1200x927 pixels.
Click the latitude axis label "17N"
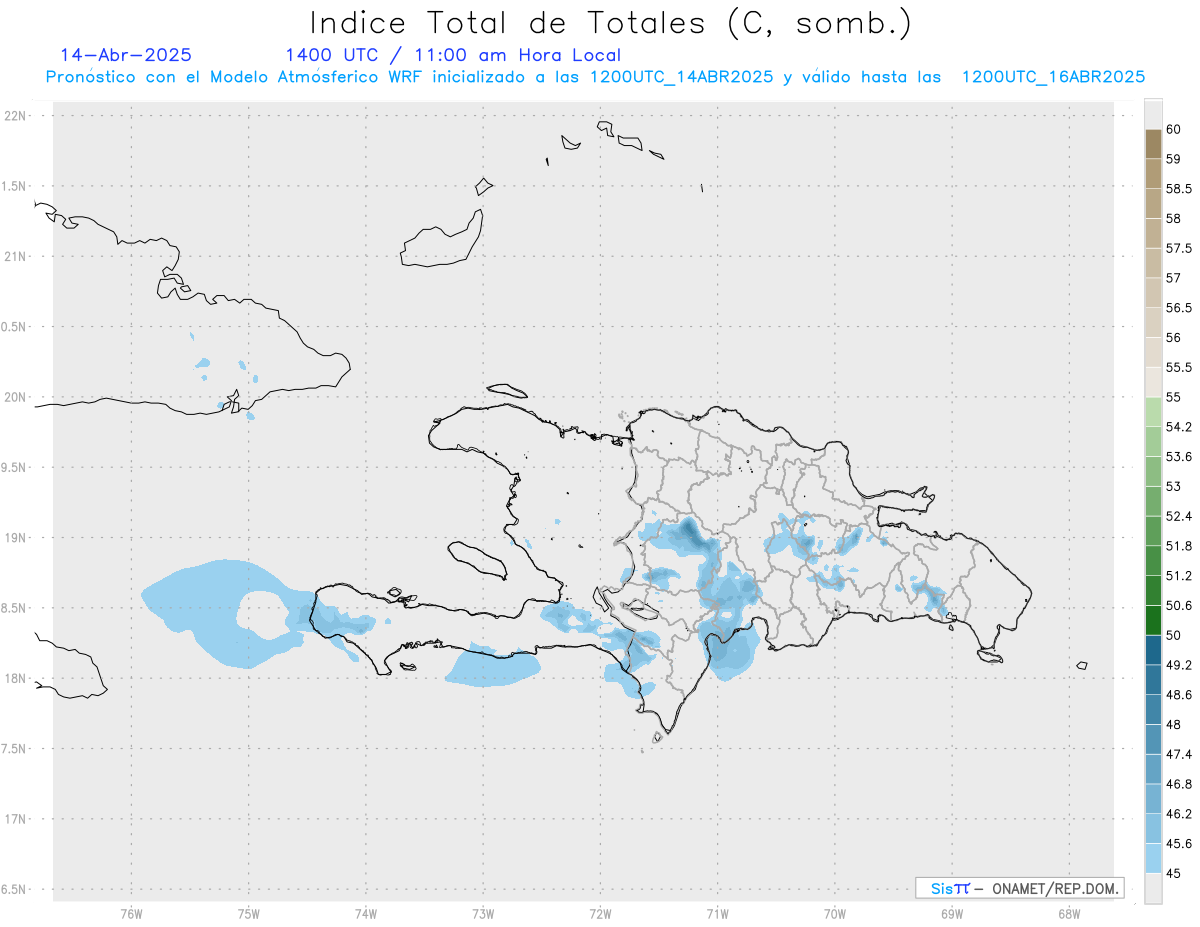click(x=16, y=819)
